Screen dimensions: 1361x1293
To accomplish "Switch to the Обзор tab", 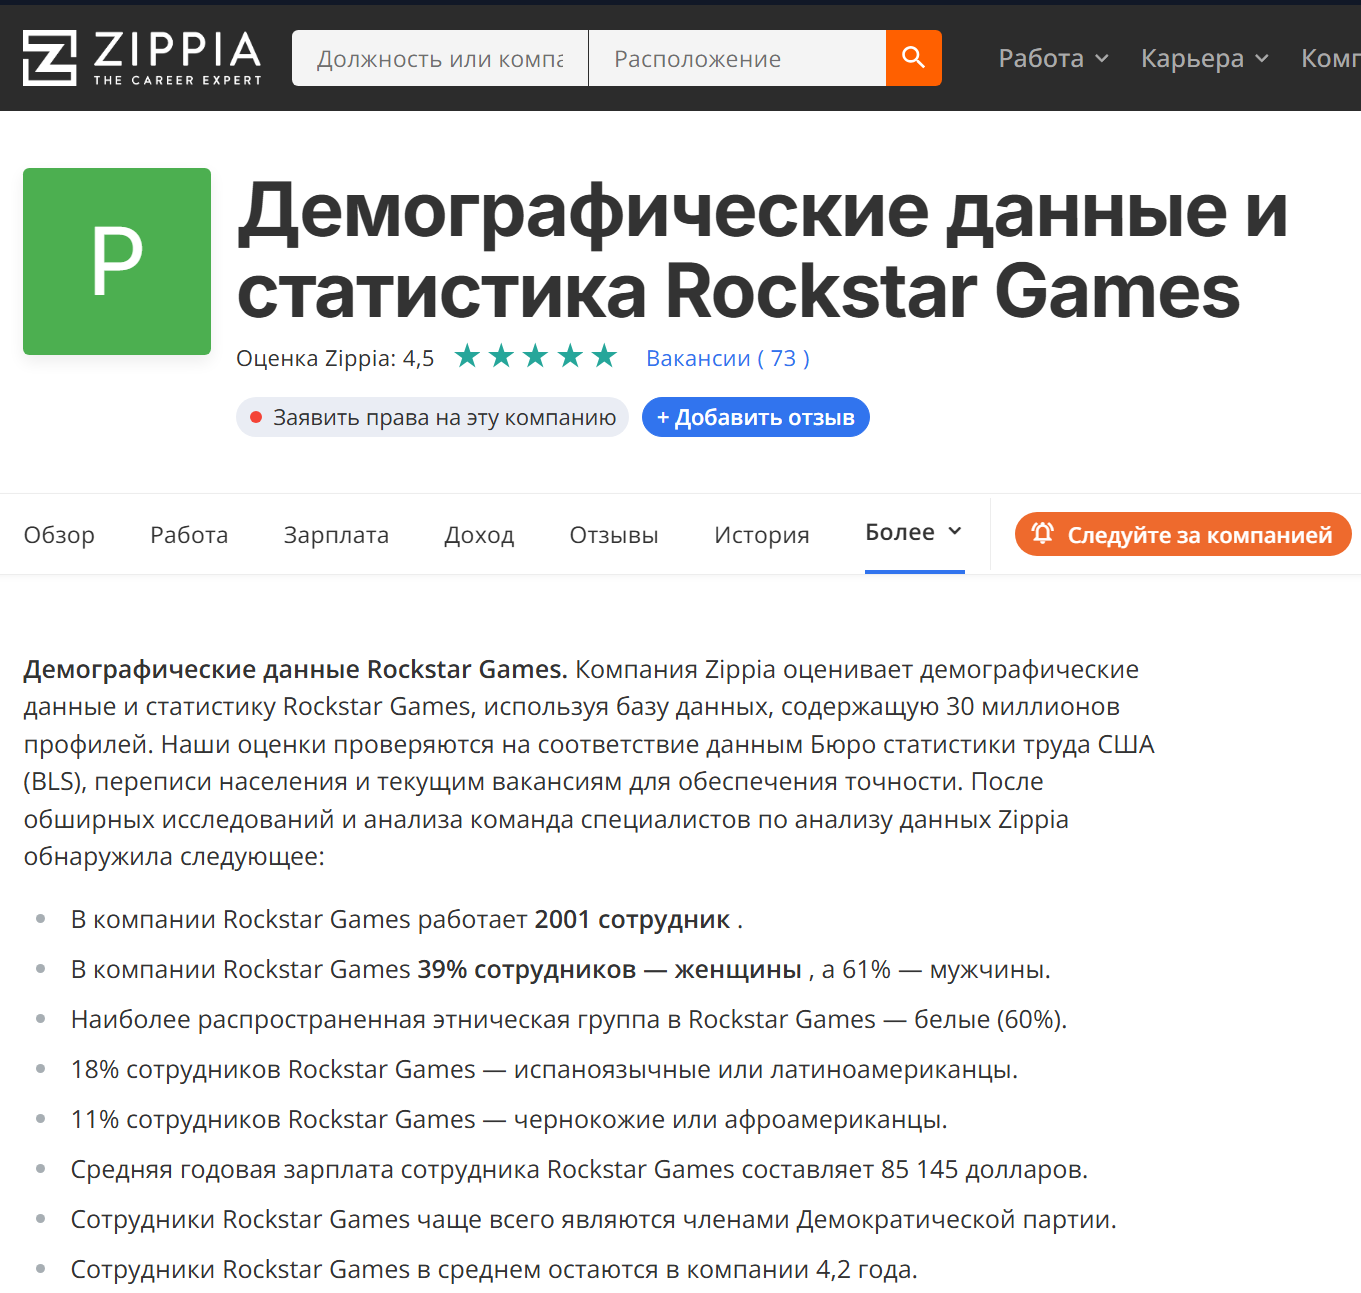I will click(59, 535).
